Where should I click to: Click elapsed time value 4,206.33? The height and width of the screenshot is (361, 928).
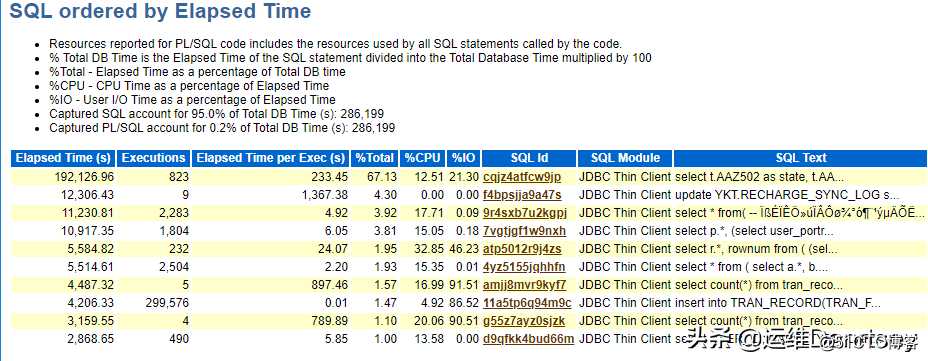[90, 303]
